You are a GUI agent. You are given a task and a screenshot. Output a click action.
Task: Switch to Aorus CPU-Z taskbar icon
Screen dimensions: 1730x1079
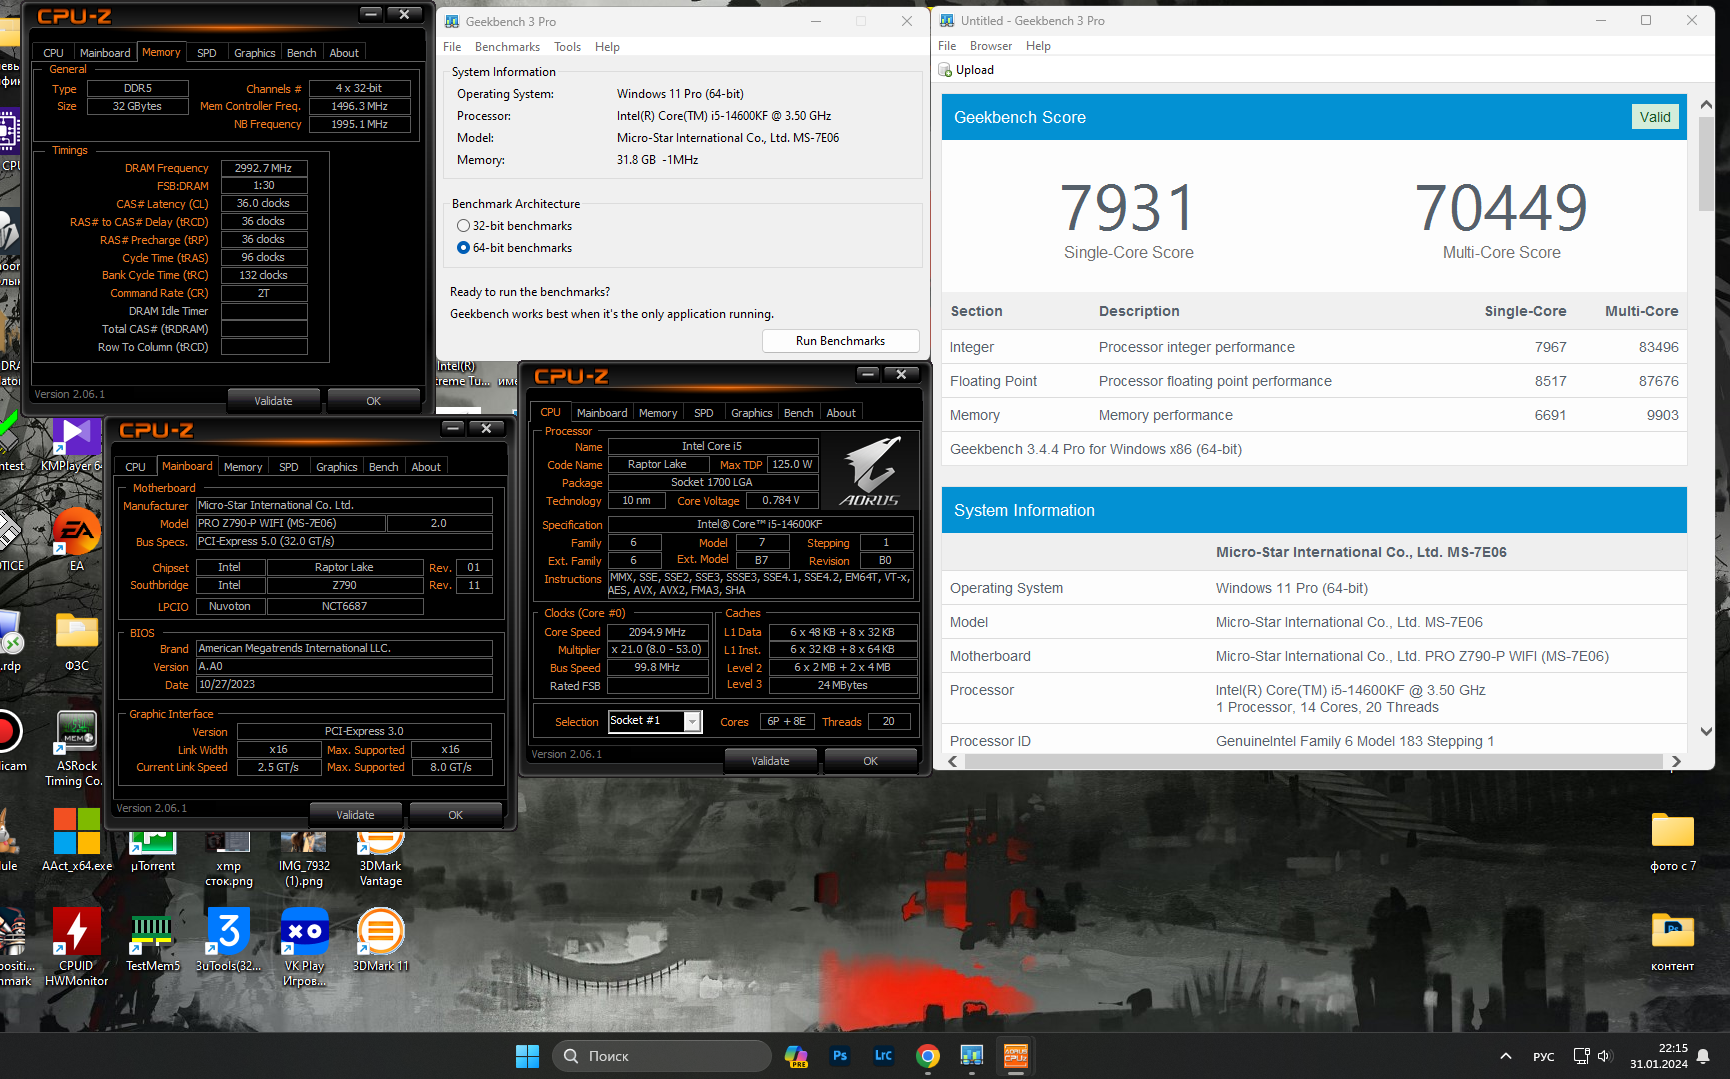[x=1016, y=1056]
